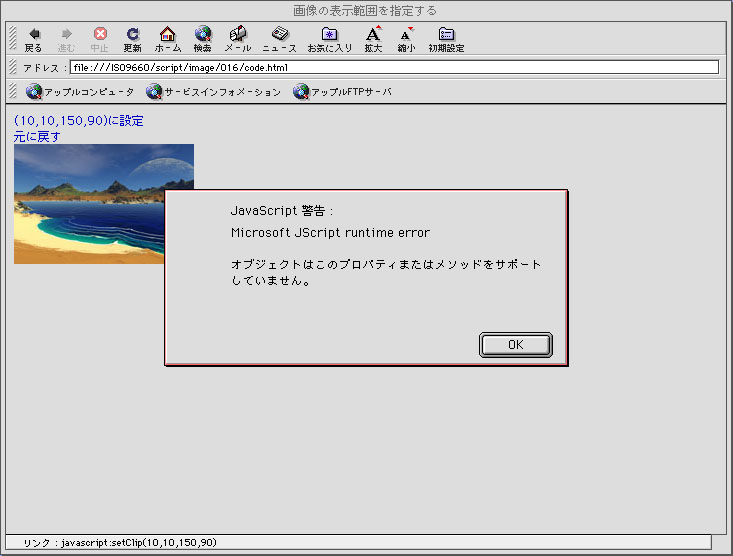
Task: Click the オブジェクトはこのプロパティ error message text
Action: pyautogui.click(x=386, y=272)
